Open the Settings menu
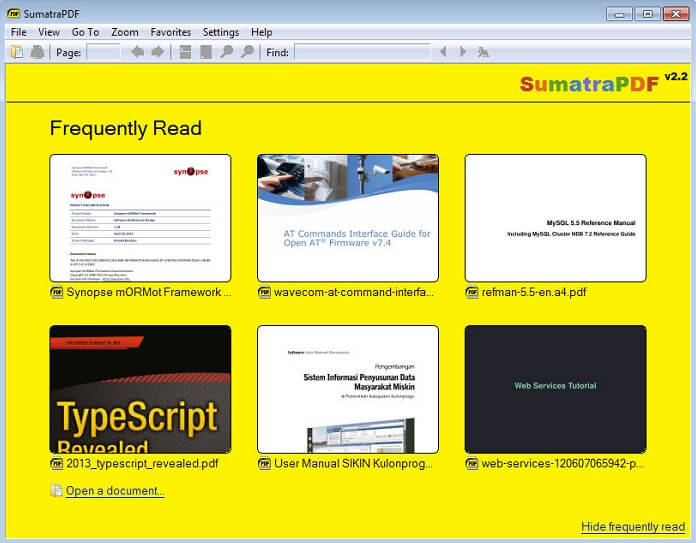The width and height of the screenshot is (696, 543). pos(221,32)
